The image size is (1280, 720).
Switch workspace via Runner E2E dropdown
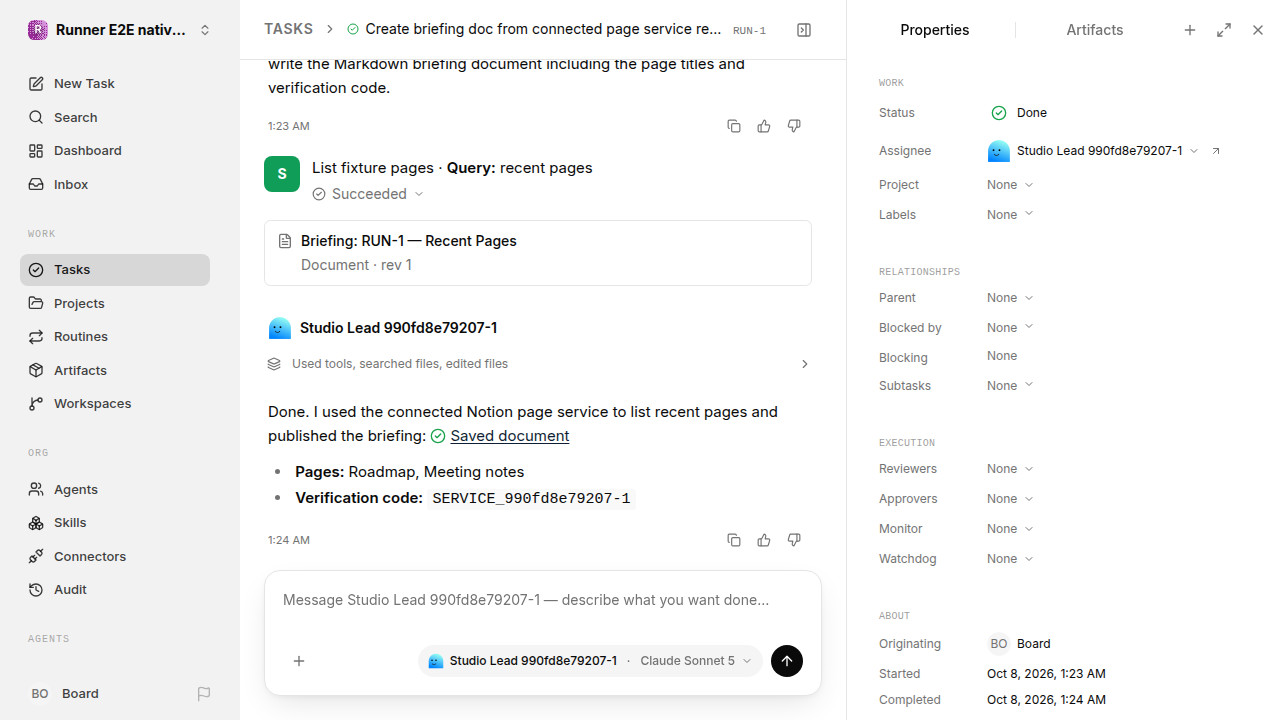tap(120, 30)
